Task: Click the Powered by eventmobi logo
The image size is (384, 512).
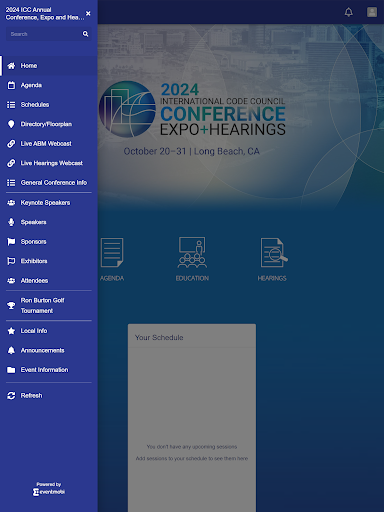Action: point(49,489)
